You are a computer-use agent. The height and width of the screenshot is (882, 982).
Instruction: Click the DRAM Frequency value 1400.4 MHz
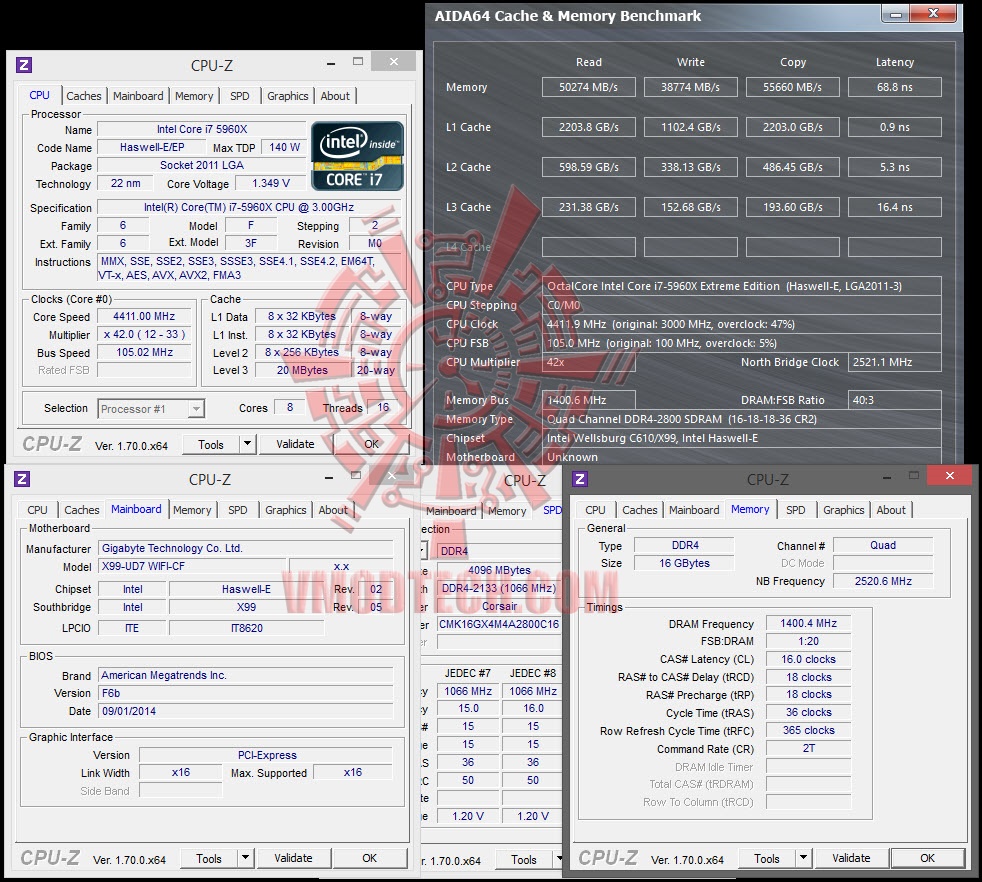coord(809,623)
